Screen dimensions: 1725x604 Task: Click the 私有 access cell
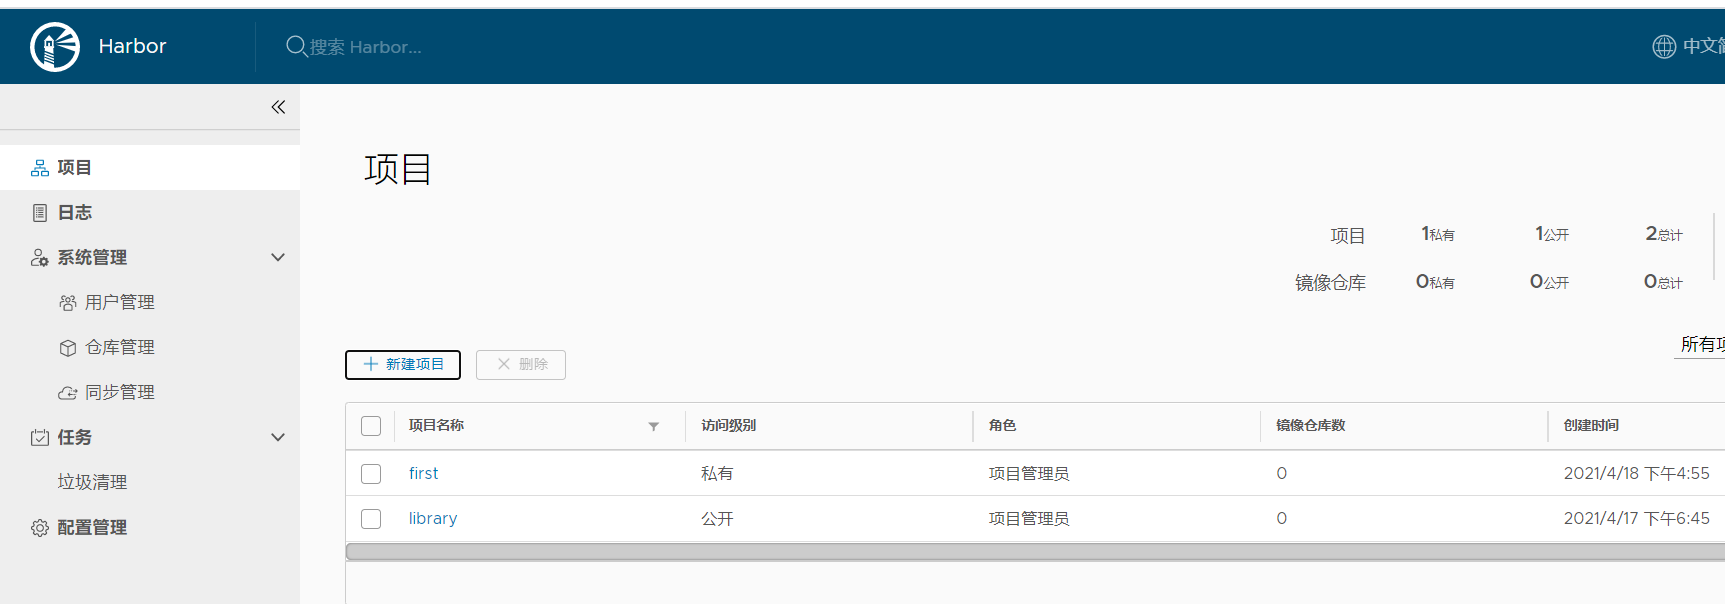717,474
